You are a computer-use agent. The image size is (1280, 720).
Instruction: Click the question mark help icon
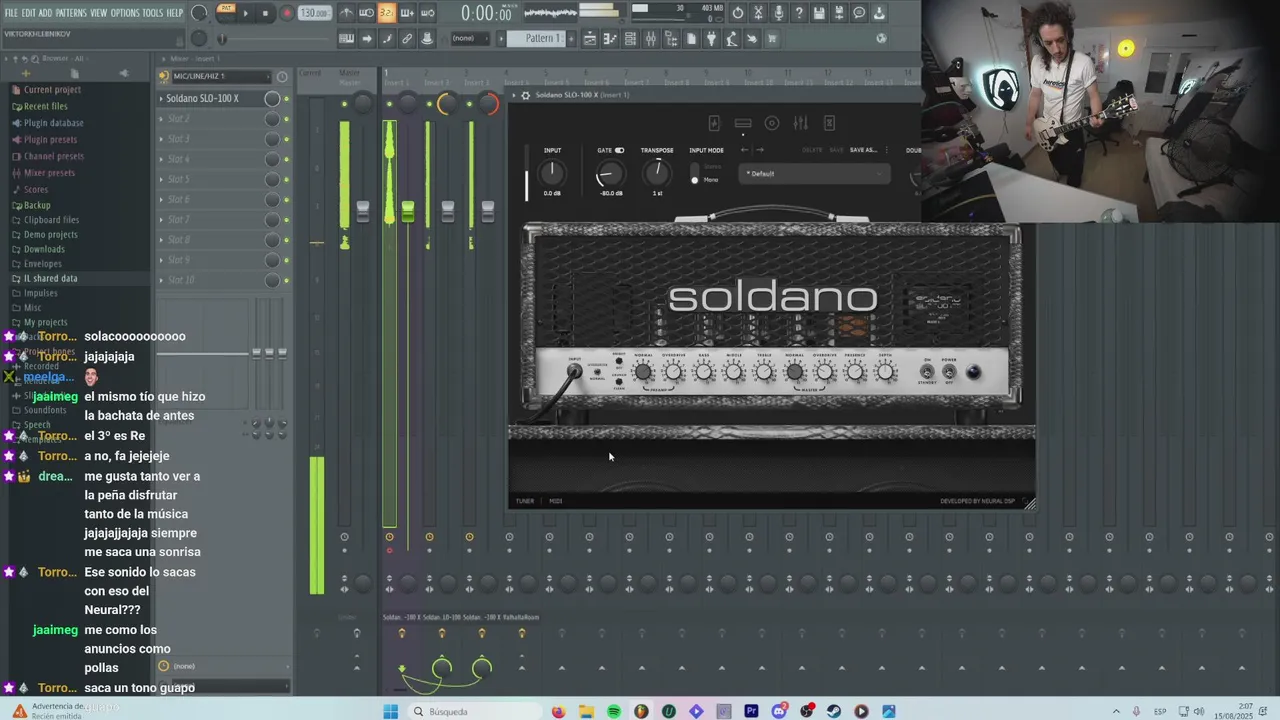click(798, 13)
